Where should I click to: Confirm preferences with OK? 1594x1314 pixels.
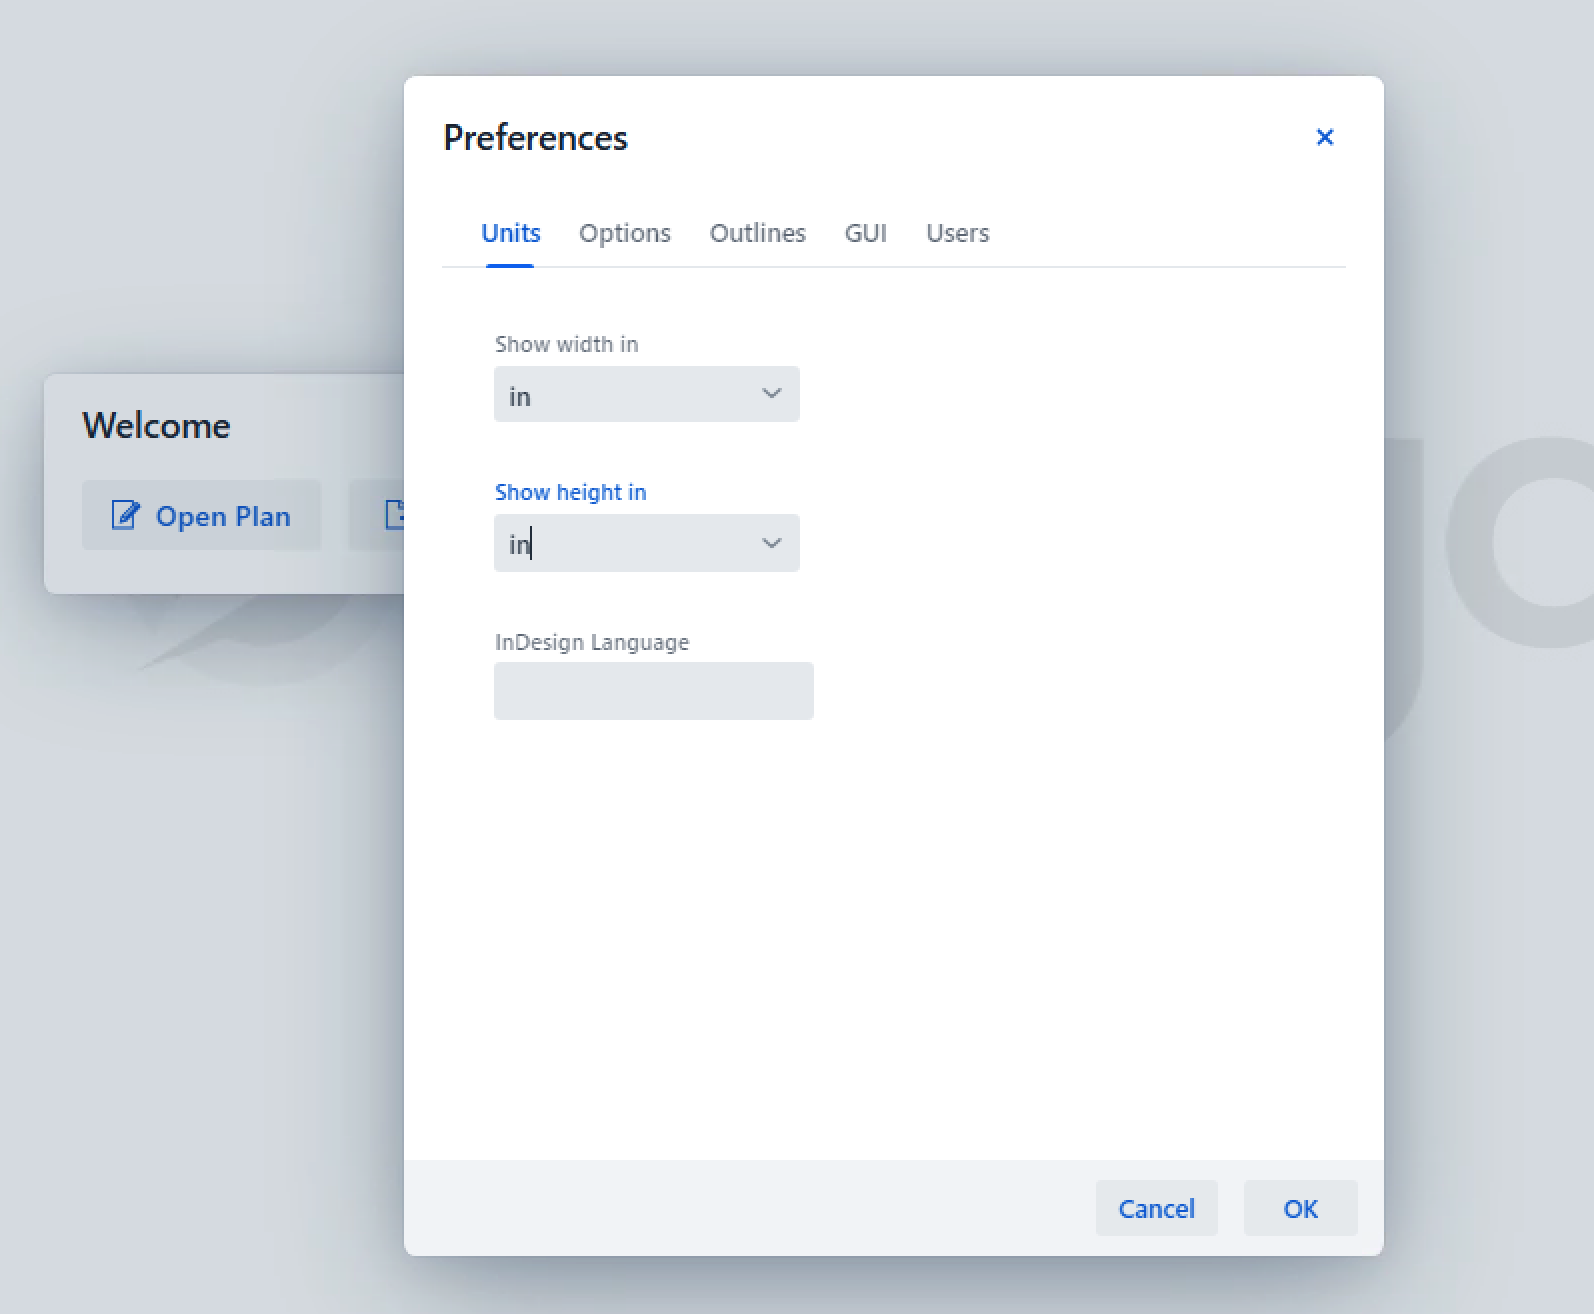(1300, 1208)
